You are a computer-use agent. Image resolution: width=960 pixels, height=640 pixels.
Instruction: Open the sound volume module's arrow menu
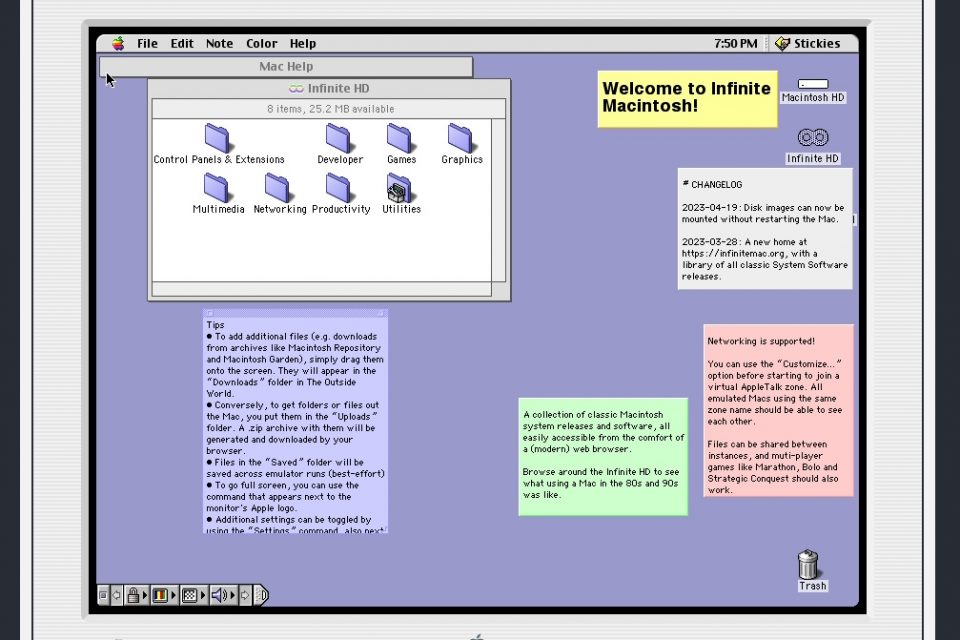point(231,595)
